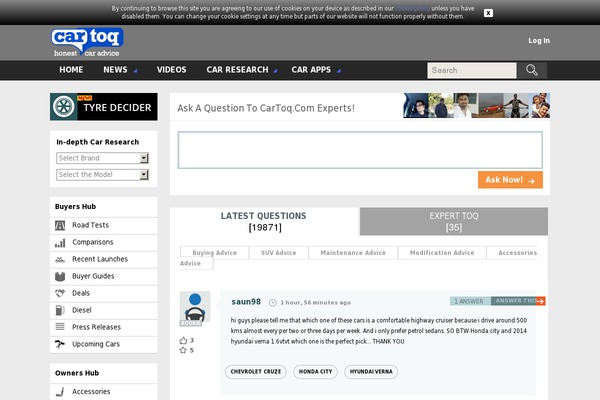Open the Tyre Decider banner
Image resolution: width=600 pixels, height=400 pixels.
coord(104,107)
